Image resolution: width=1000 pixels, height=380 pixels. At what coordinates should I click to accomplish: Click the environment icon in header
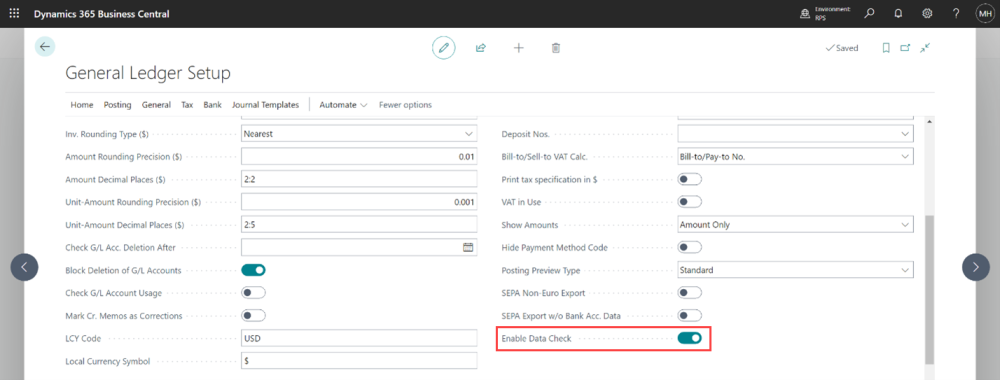pyautogui.click(x=805, y=13)
